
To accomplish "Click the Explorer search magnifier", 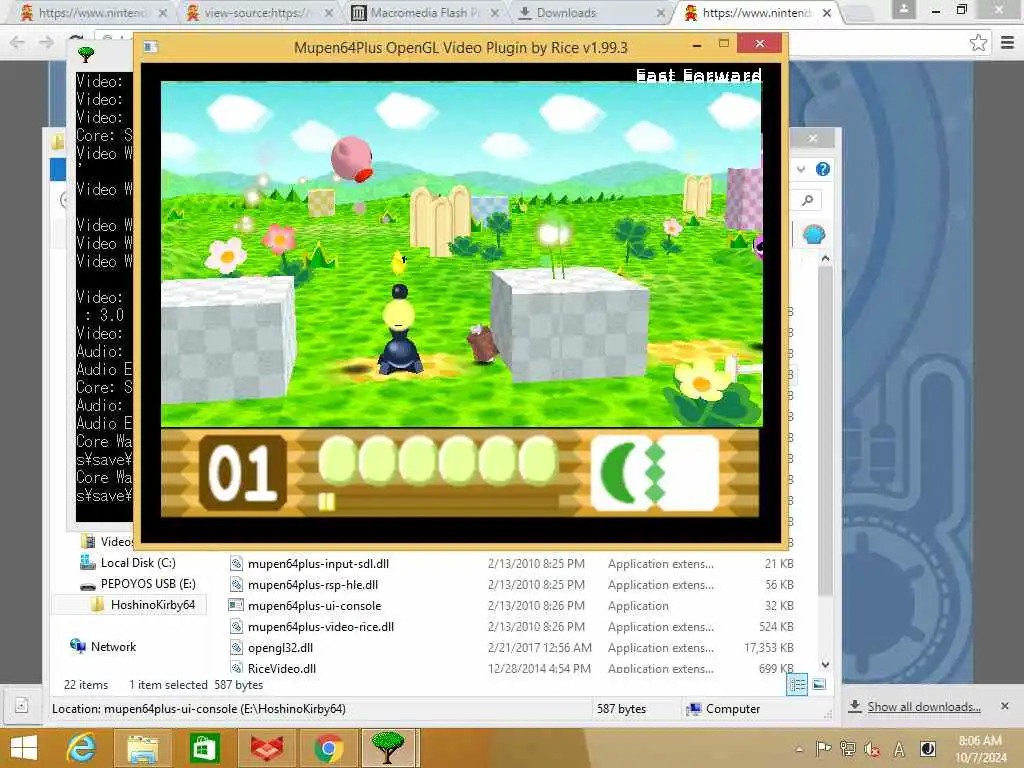I will [807, 200].
